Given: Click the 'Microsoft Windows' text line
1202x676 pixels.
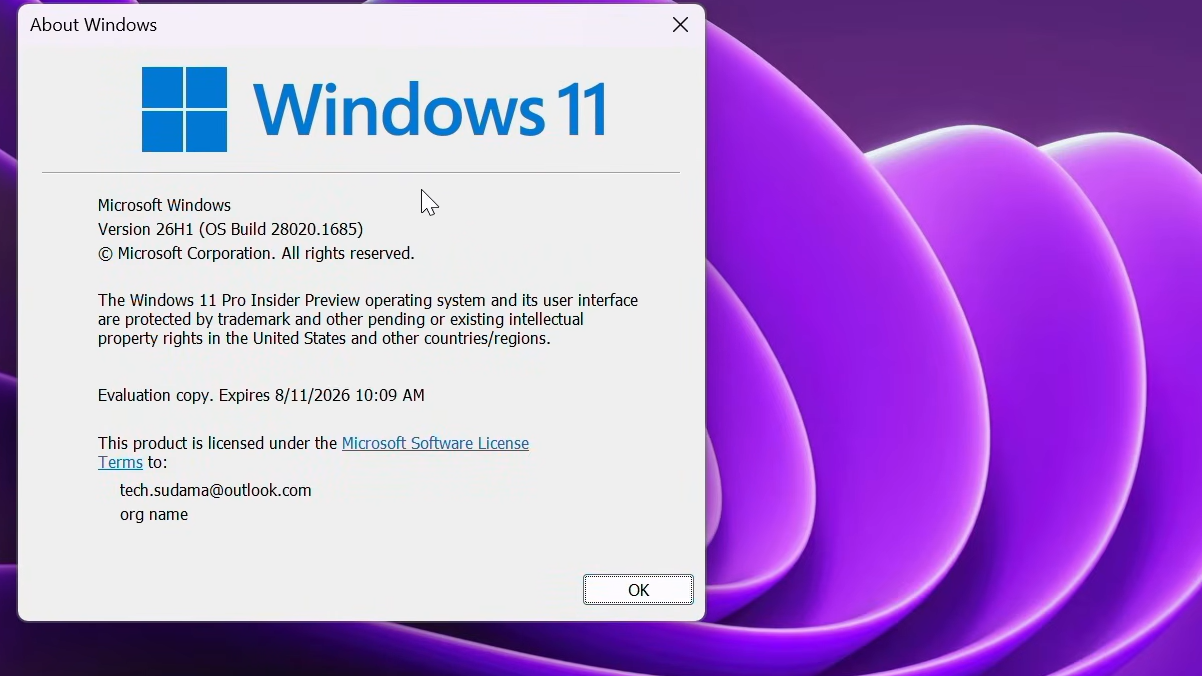Looking at the screenshot, I should click(x=165, y=205).
